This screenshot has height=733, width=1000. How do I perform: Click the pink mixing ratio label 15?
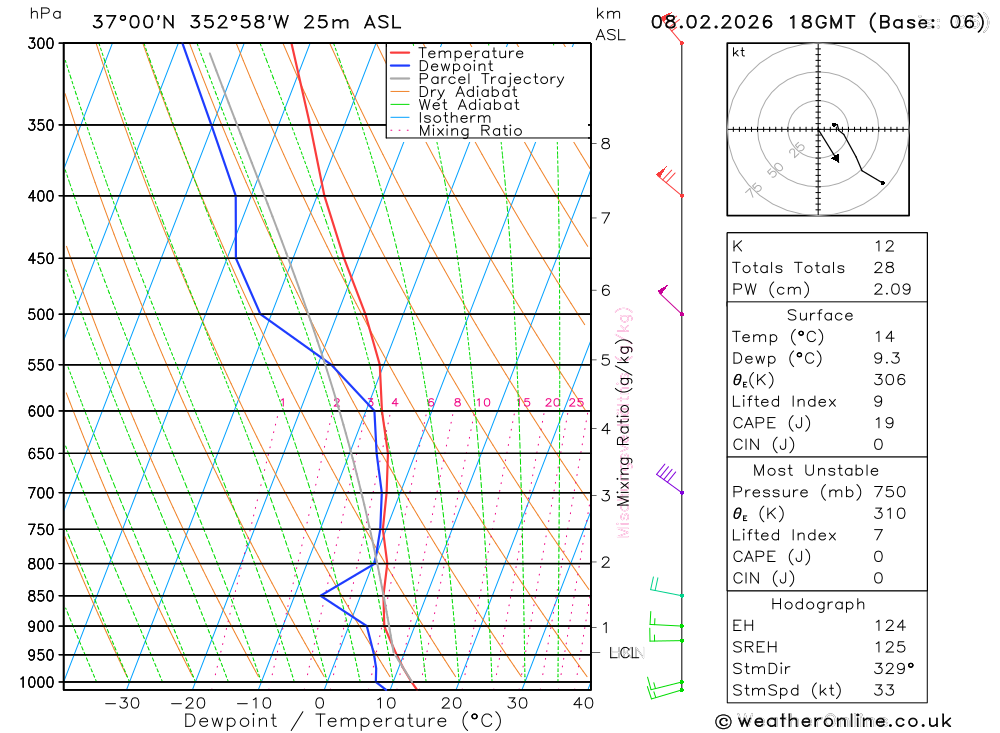click(523, 403)
